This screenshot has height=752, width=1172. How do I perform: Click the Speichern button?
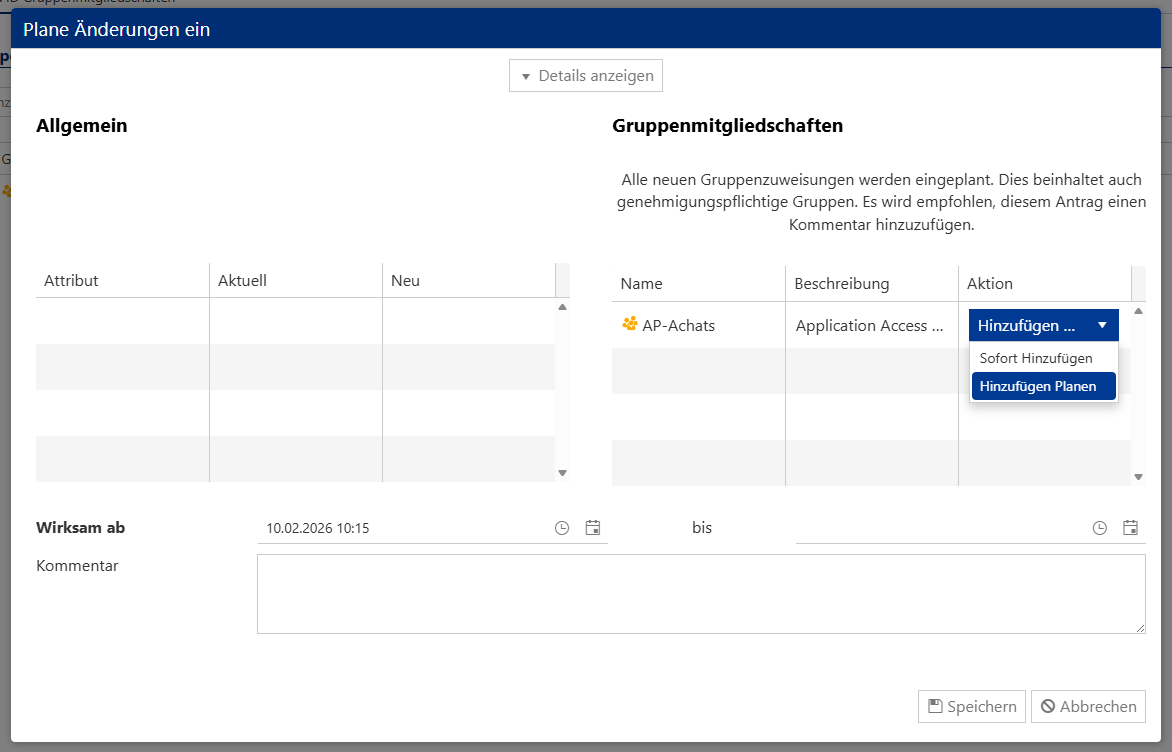[972, 706]
